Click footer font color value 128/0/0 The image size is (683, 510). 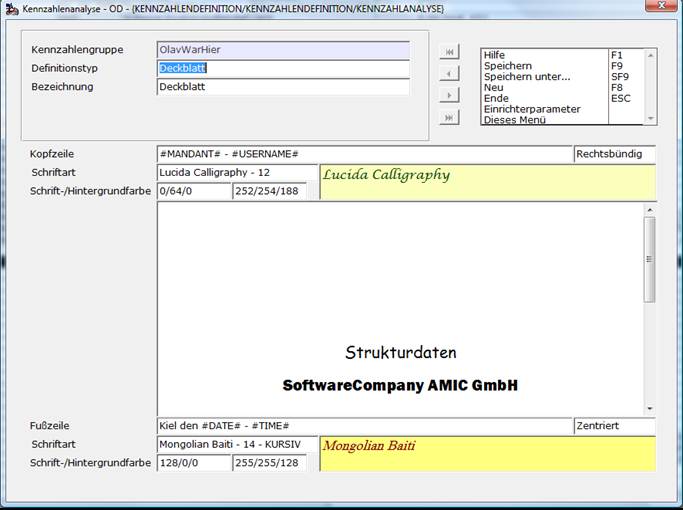(194, 463)
